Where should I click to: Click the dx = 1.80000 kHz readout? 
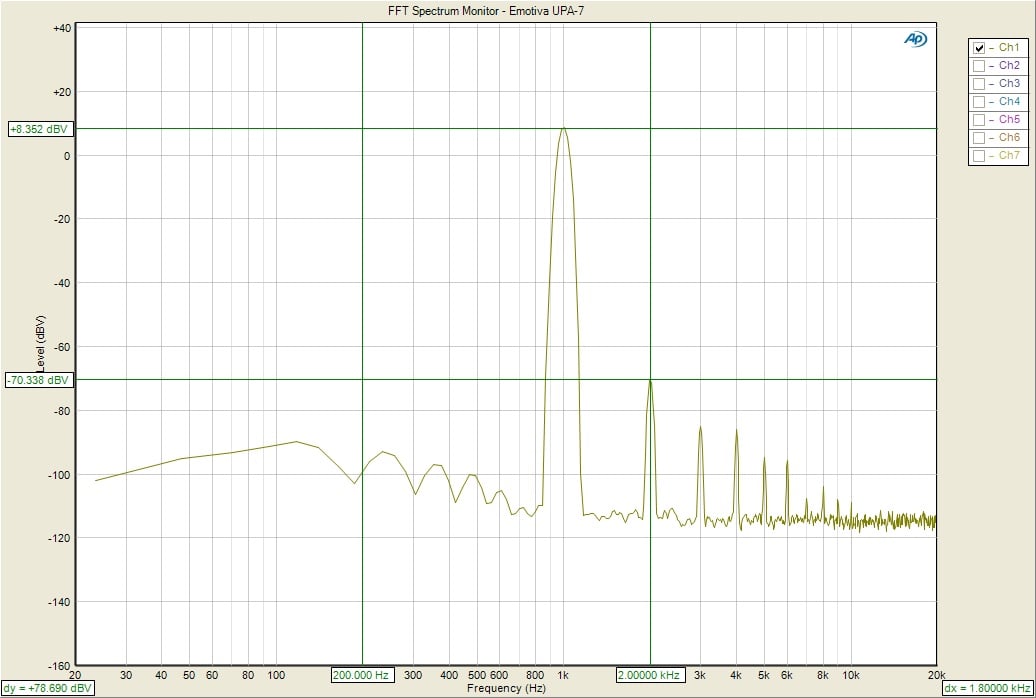coord(988,688)
